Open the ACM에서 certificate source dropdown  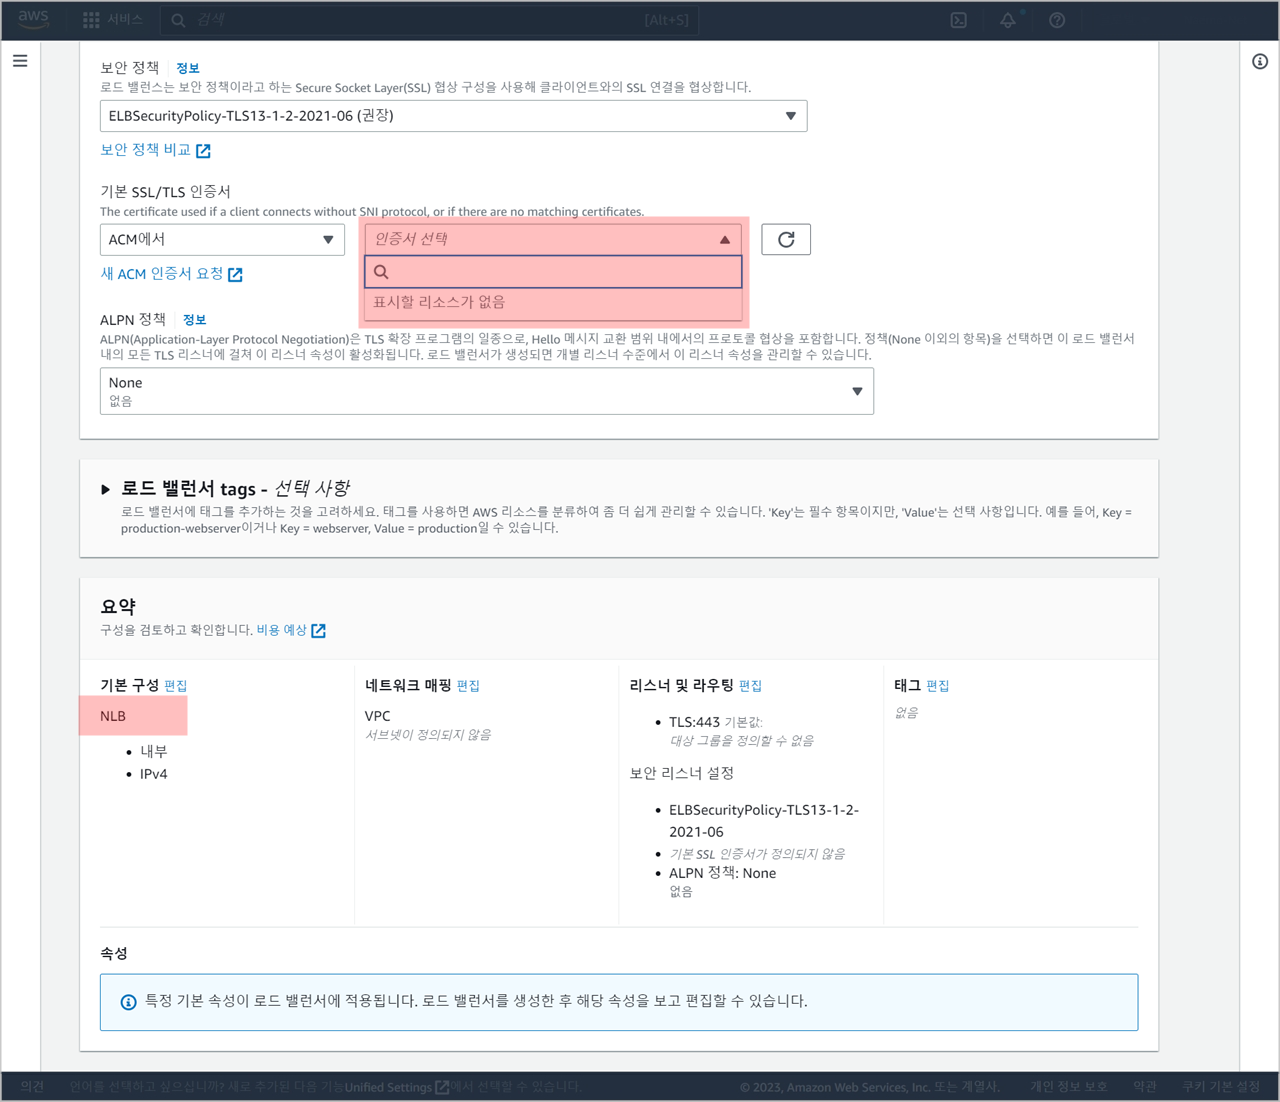[222, 239]
